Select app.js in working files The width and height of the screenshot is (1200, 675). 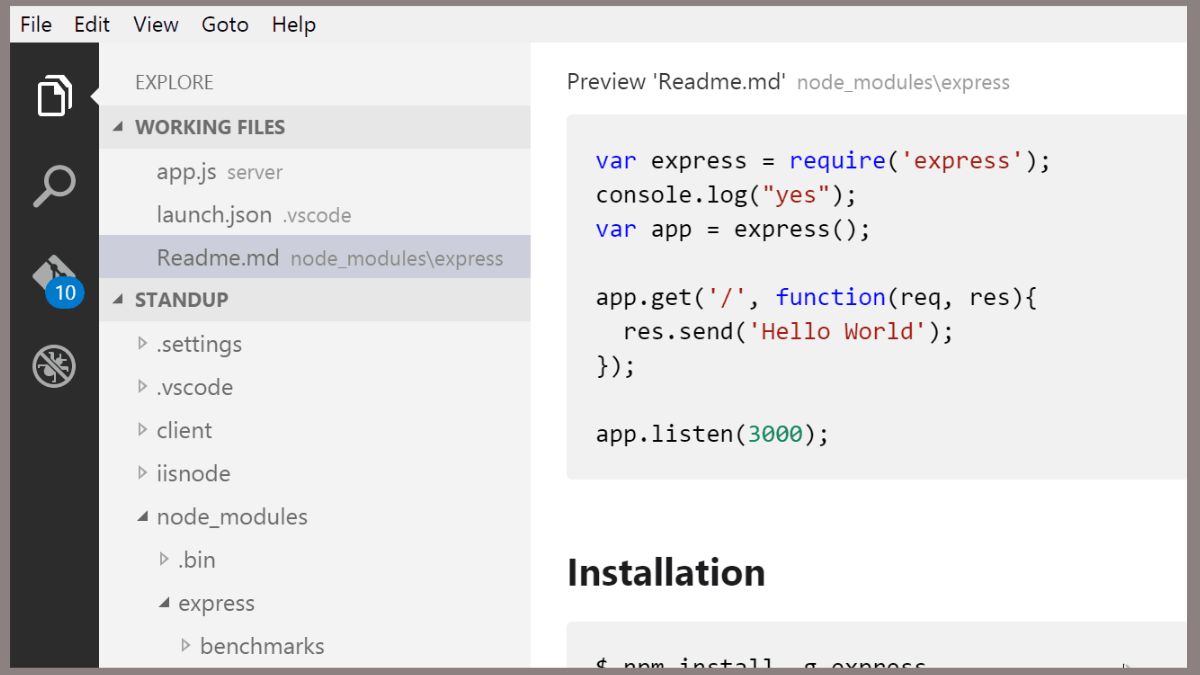(x=315, y=172)
